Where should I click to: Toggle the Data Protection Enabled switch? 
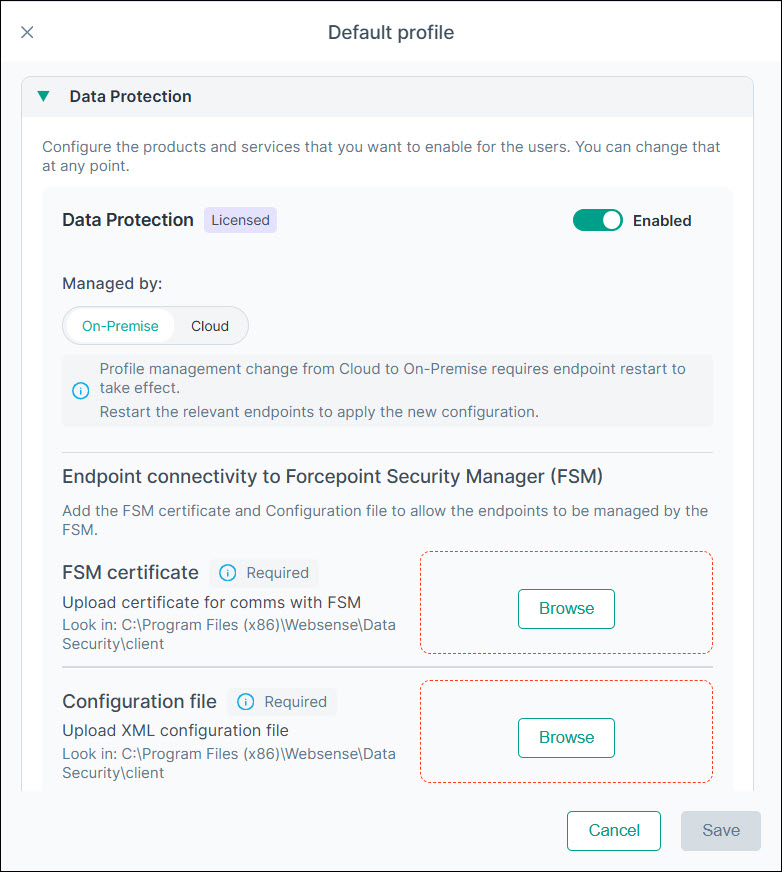[x=597, y=220]
